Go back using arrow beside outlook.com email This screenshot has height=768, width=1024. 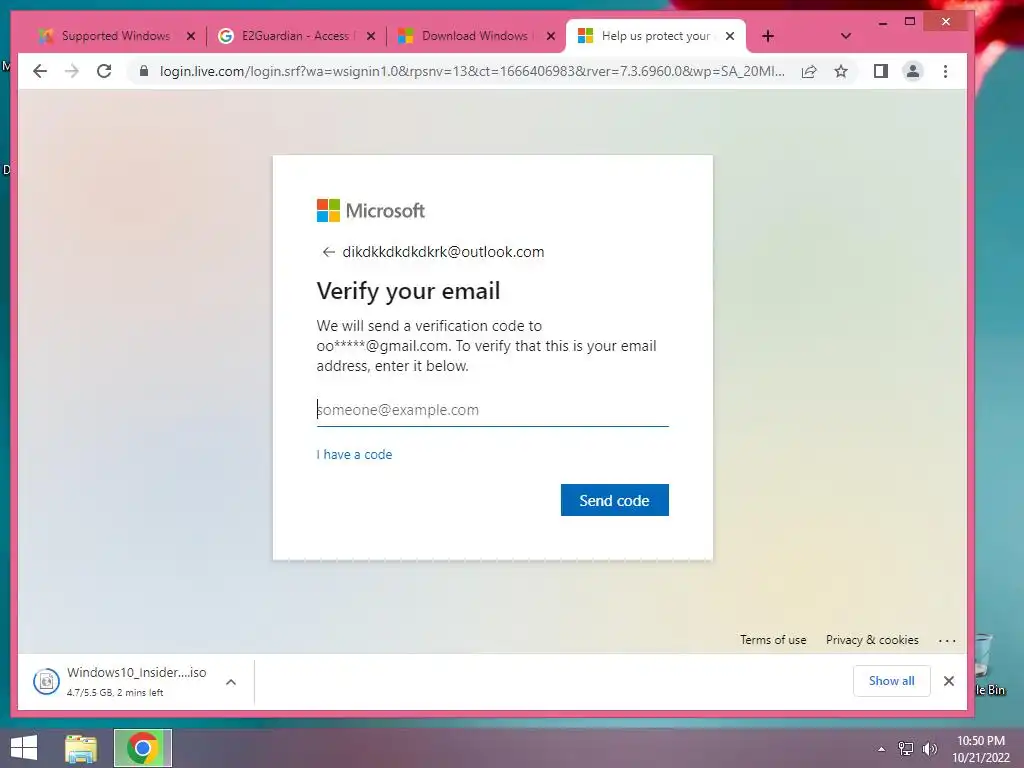coord(328,252)
